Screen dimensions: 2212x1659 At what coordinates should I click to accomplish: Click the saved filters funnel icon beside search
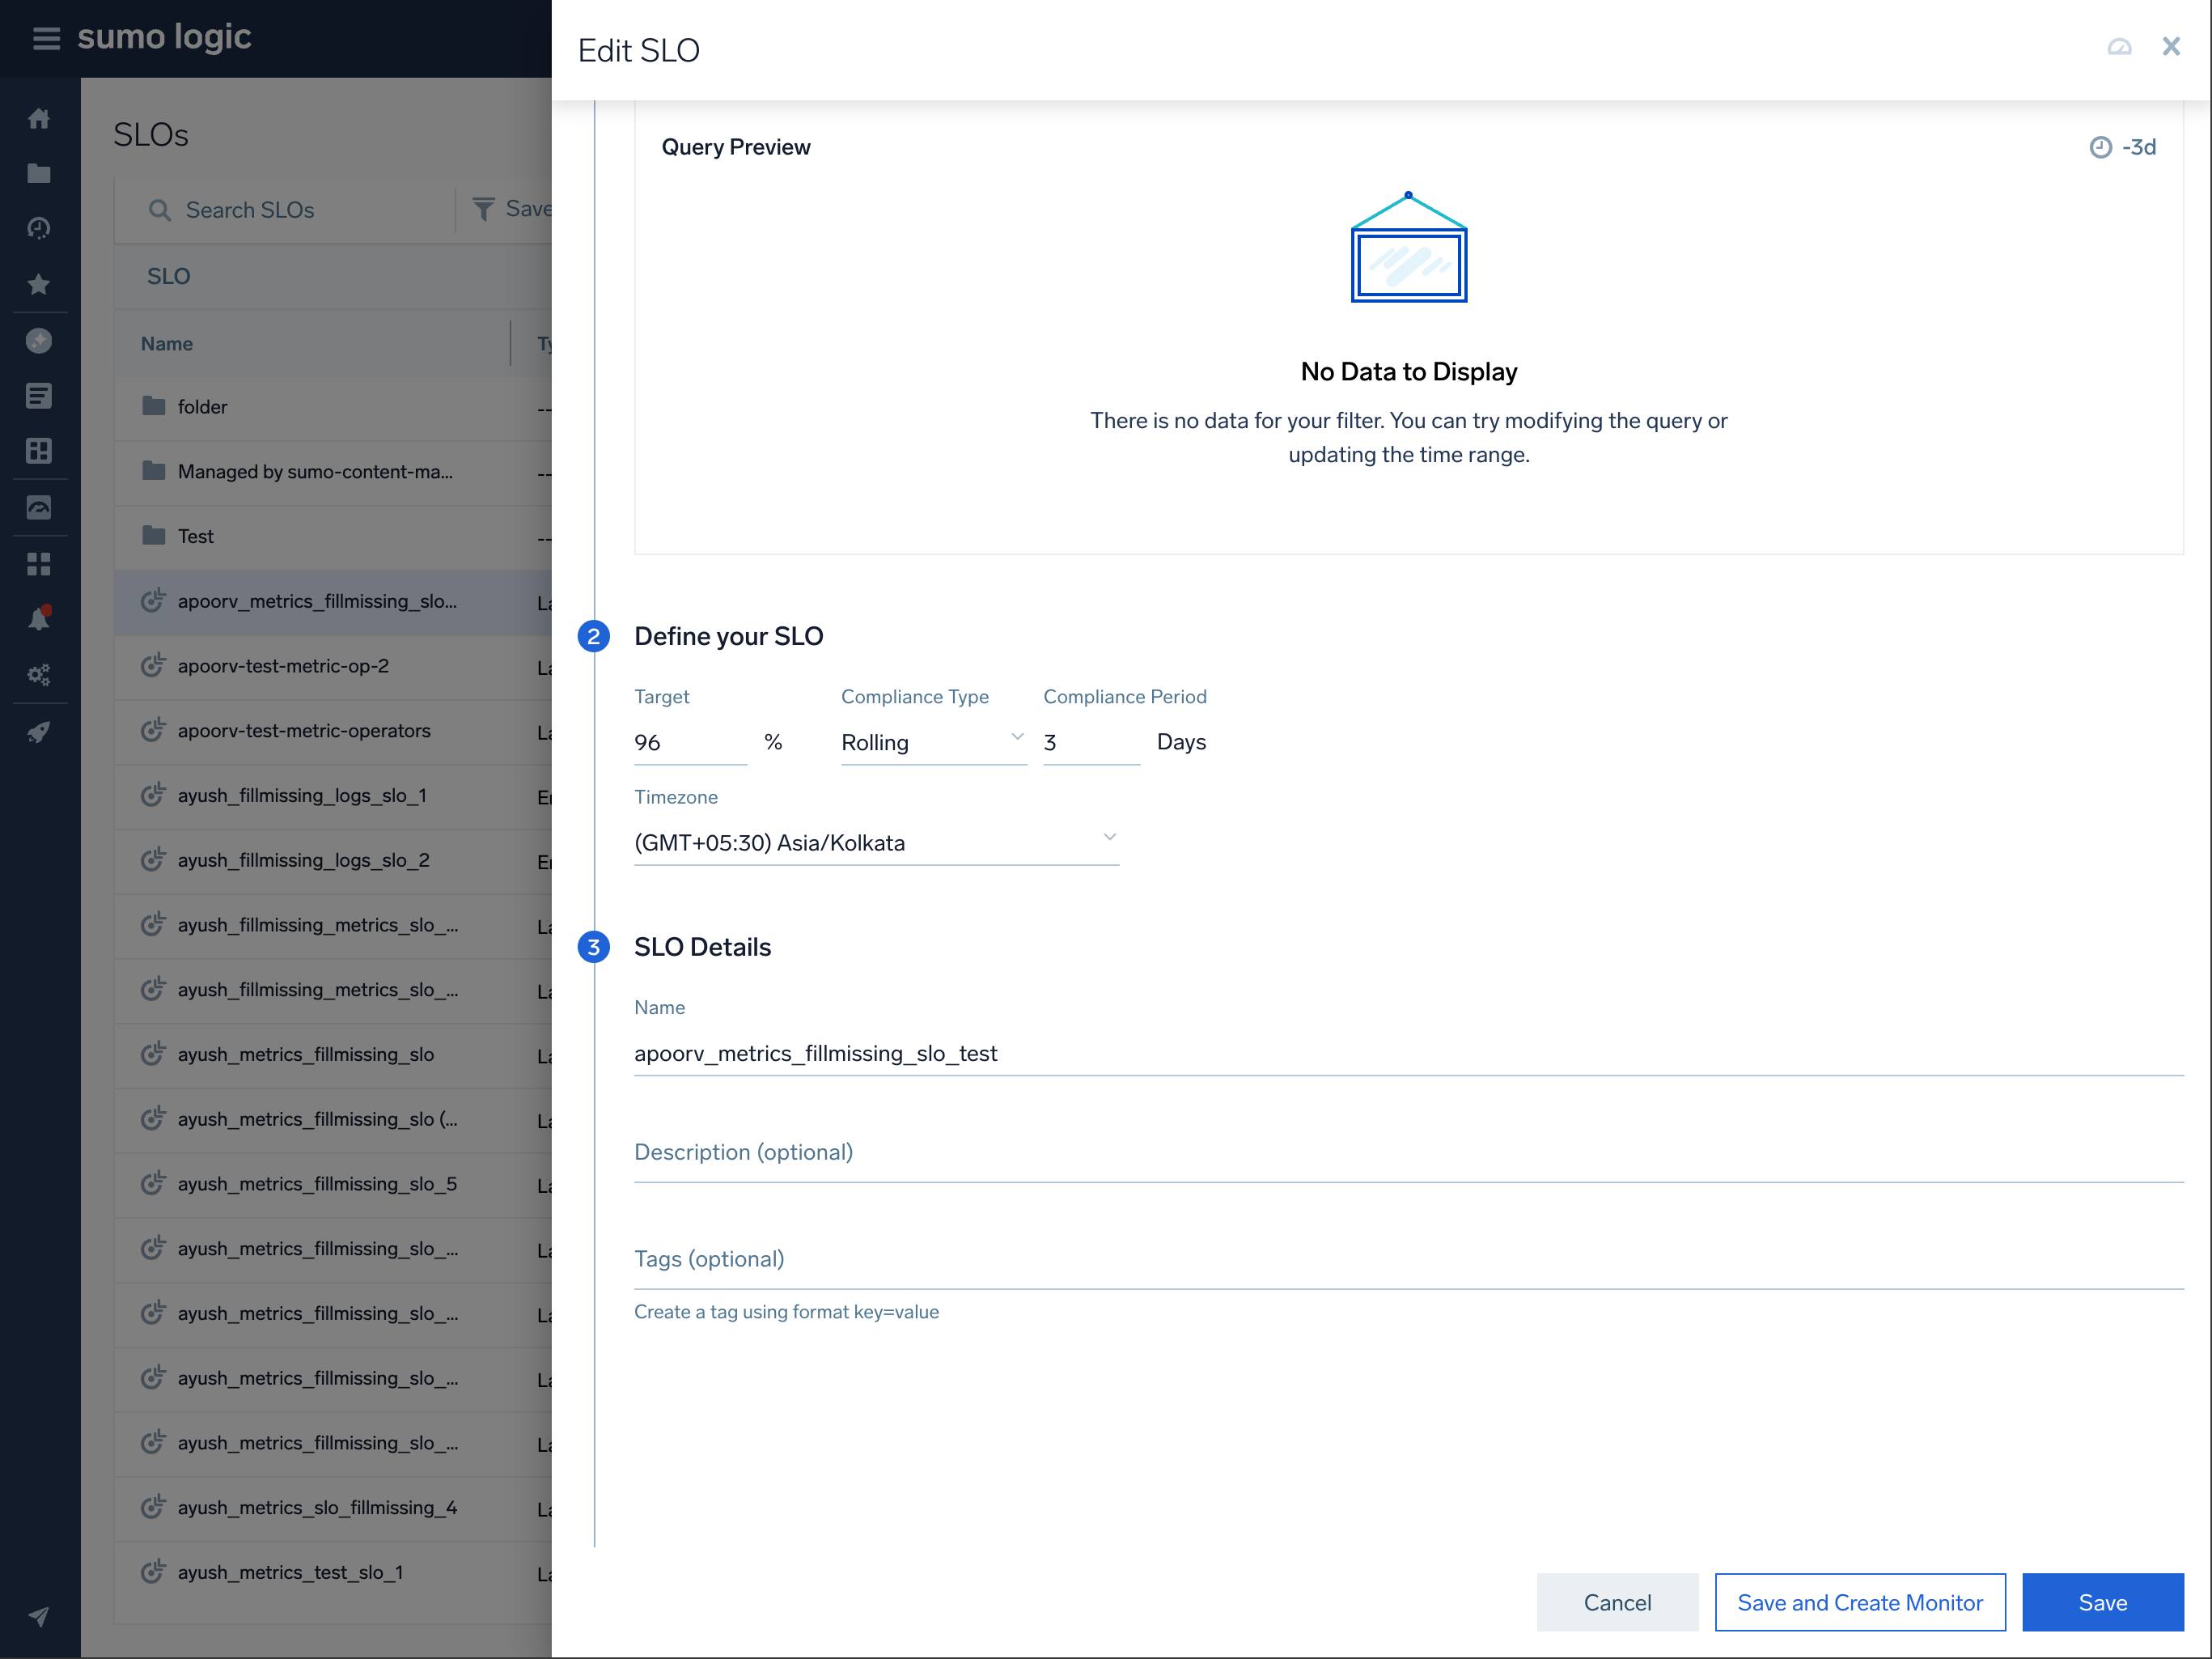[x=485, y=209]
